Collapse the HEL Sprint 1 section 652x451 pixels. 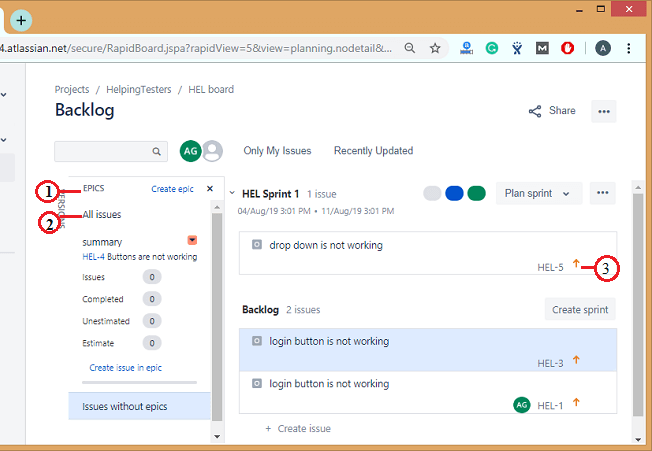coord(232,193)
